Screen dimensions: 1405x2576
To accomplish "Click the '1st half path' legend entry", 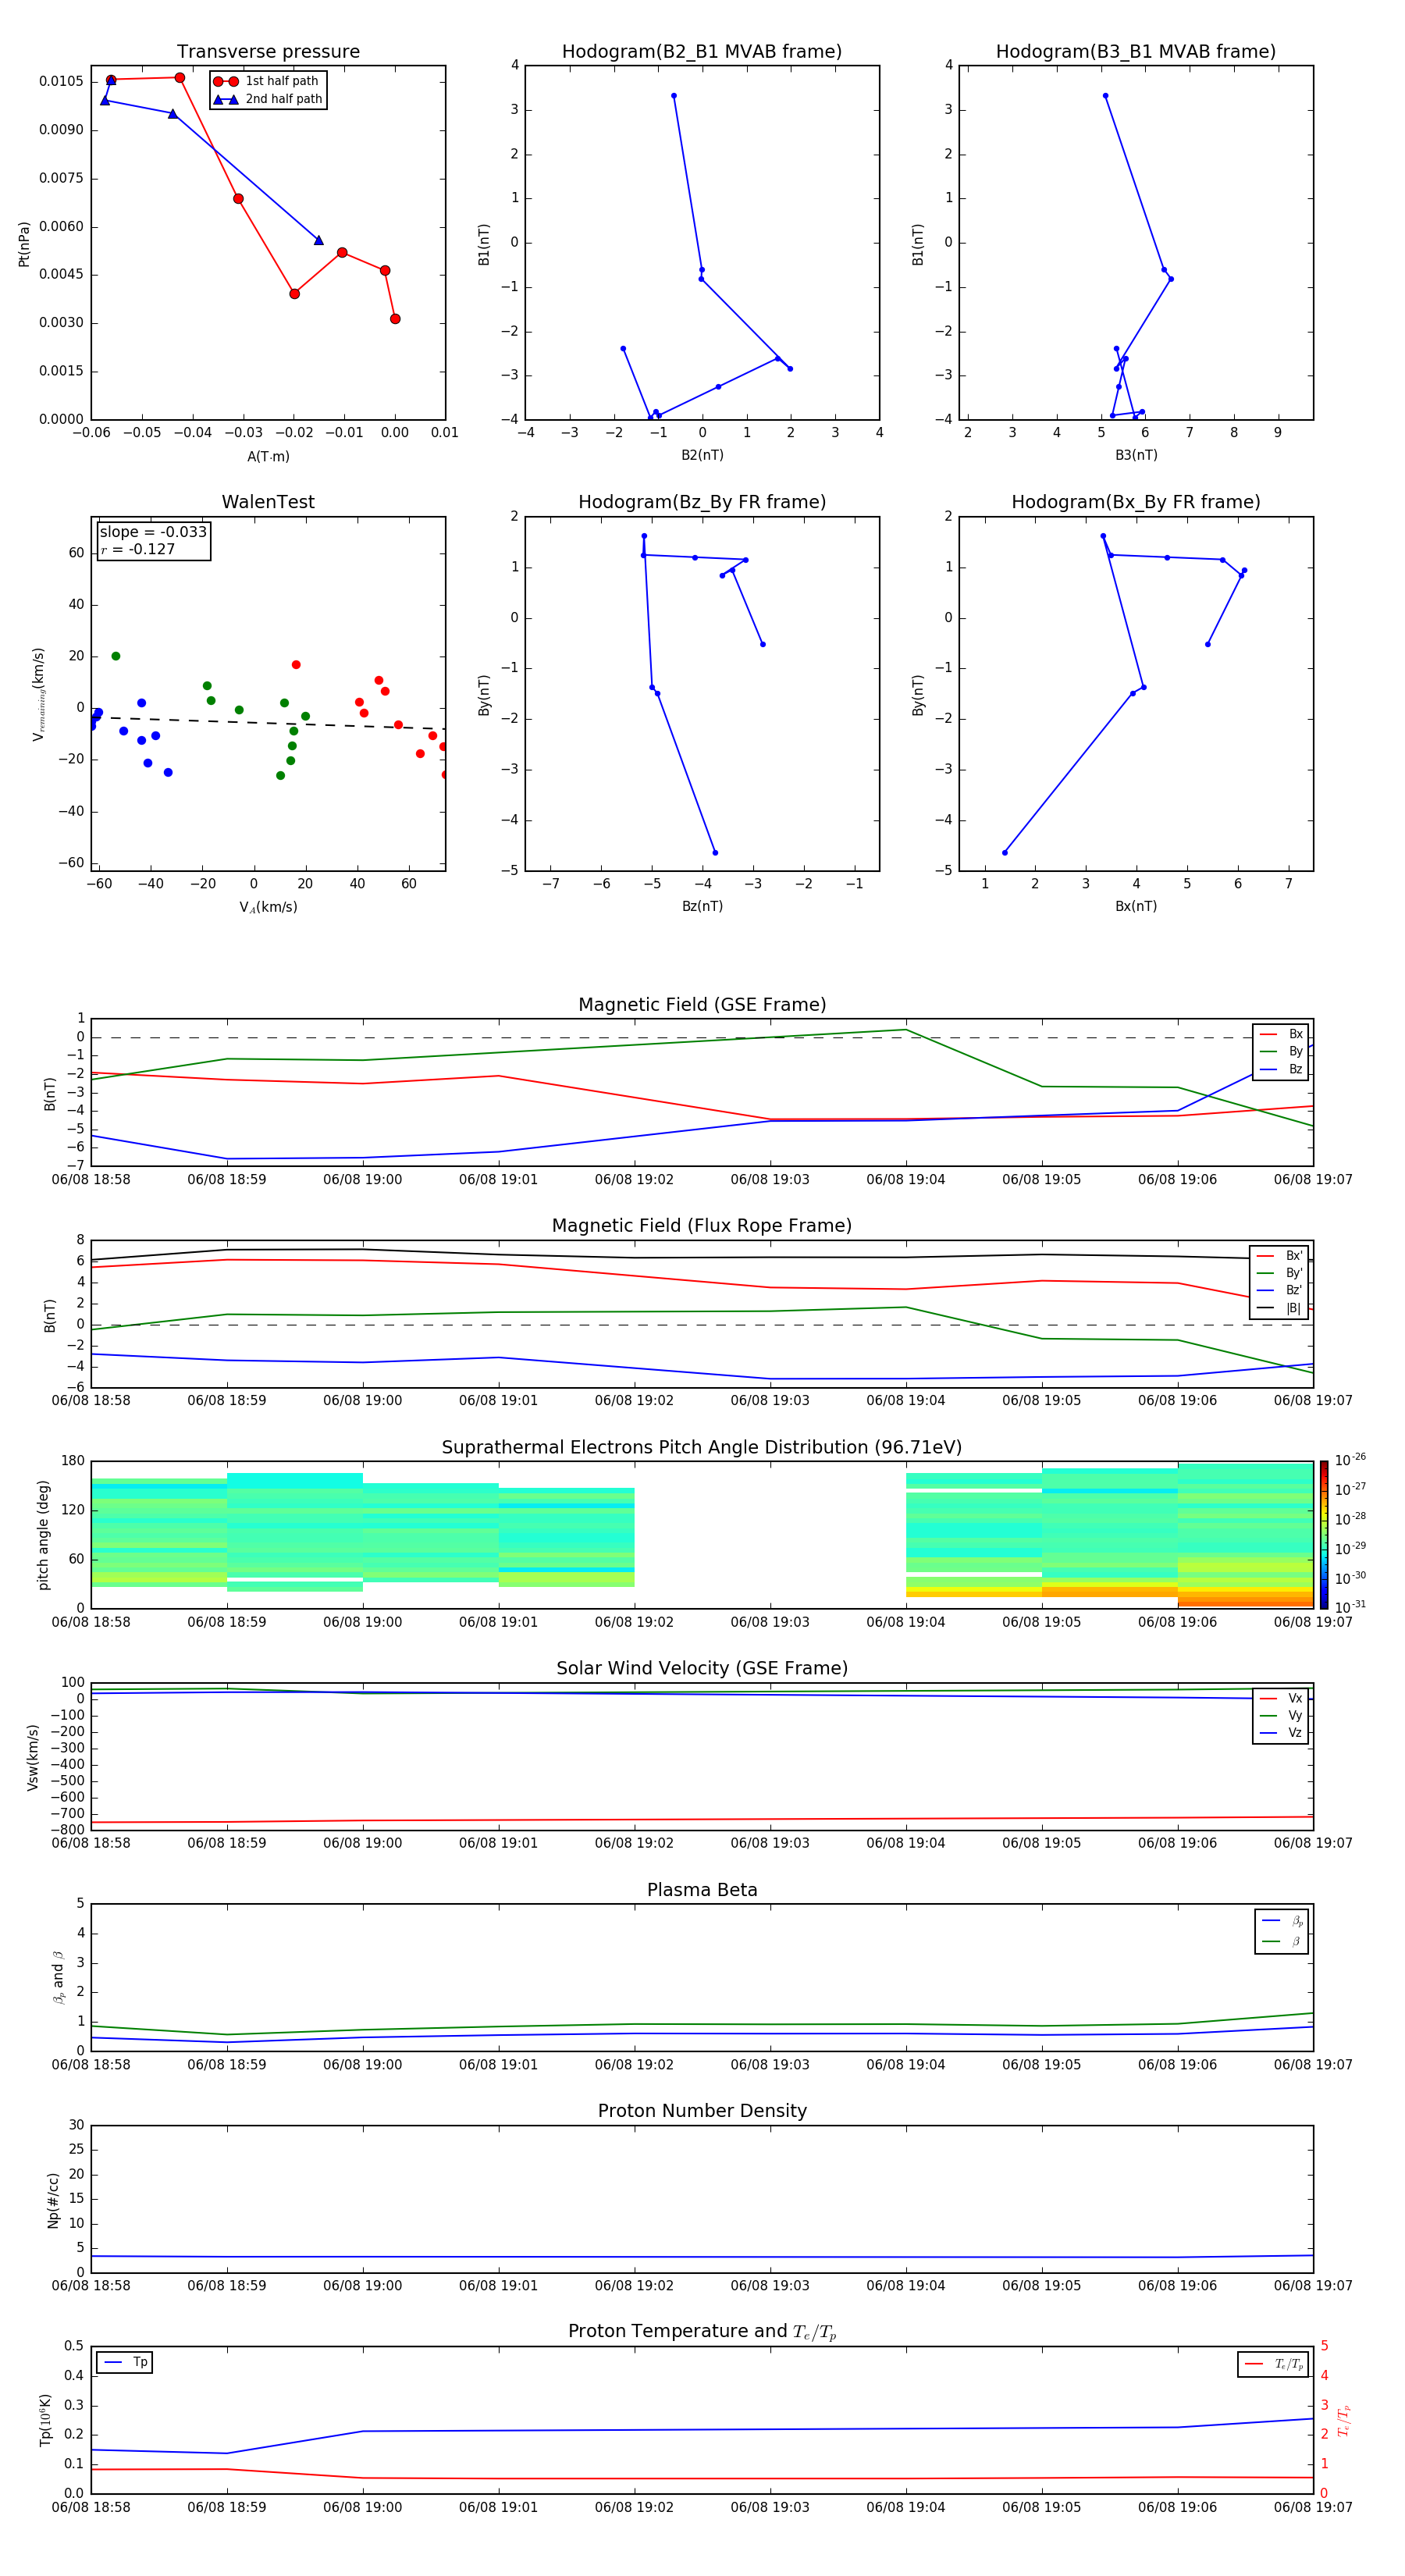I will coord(266,81).
